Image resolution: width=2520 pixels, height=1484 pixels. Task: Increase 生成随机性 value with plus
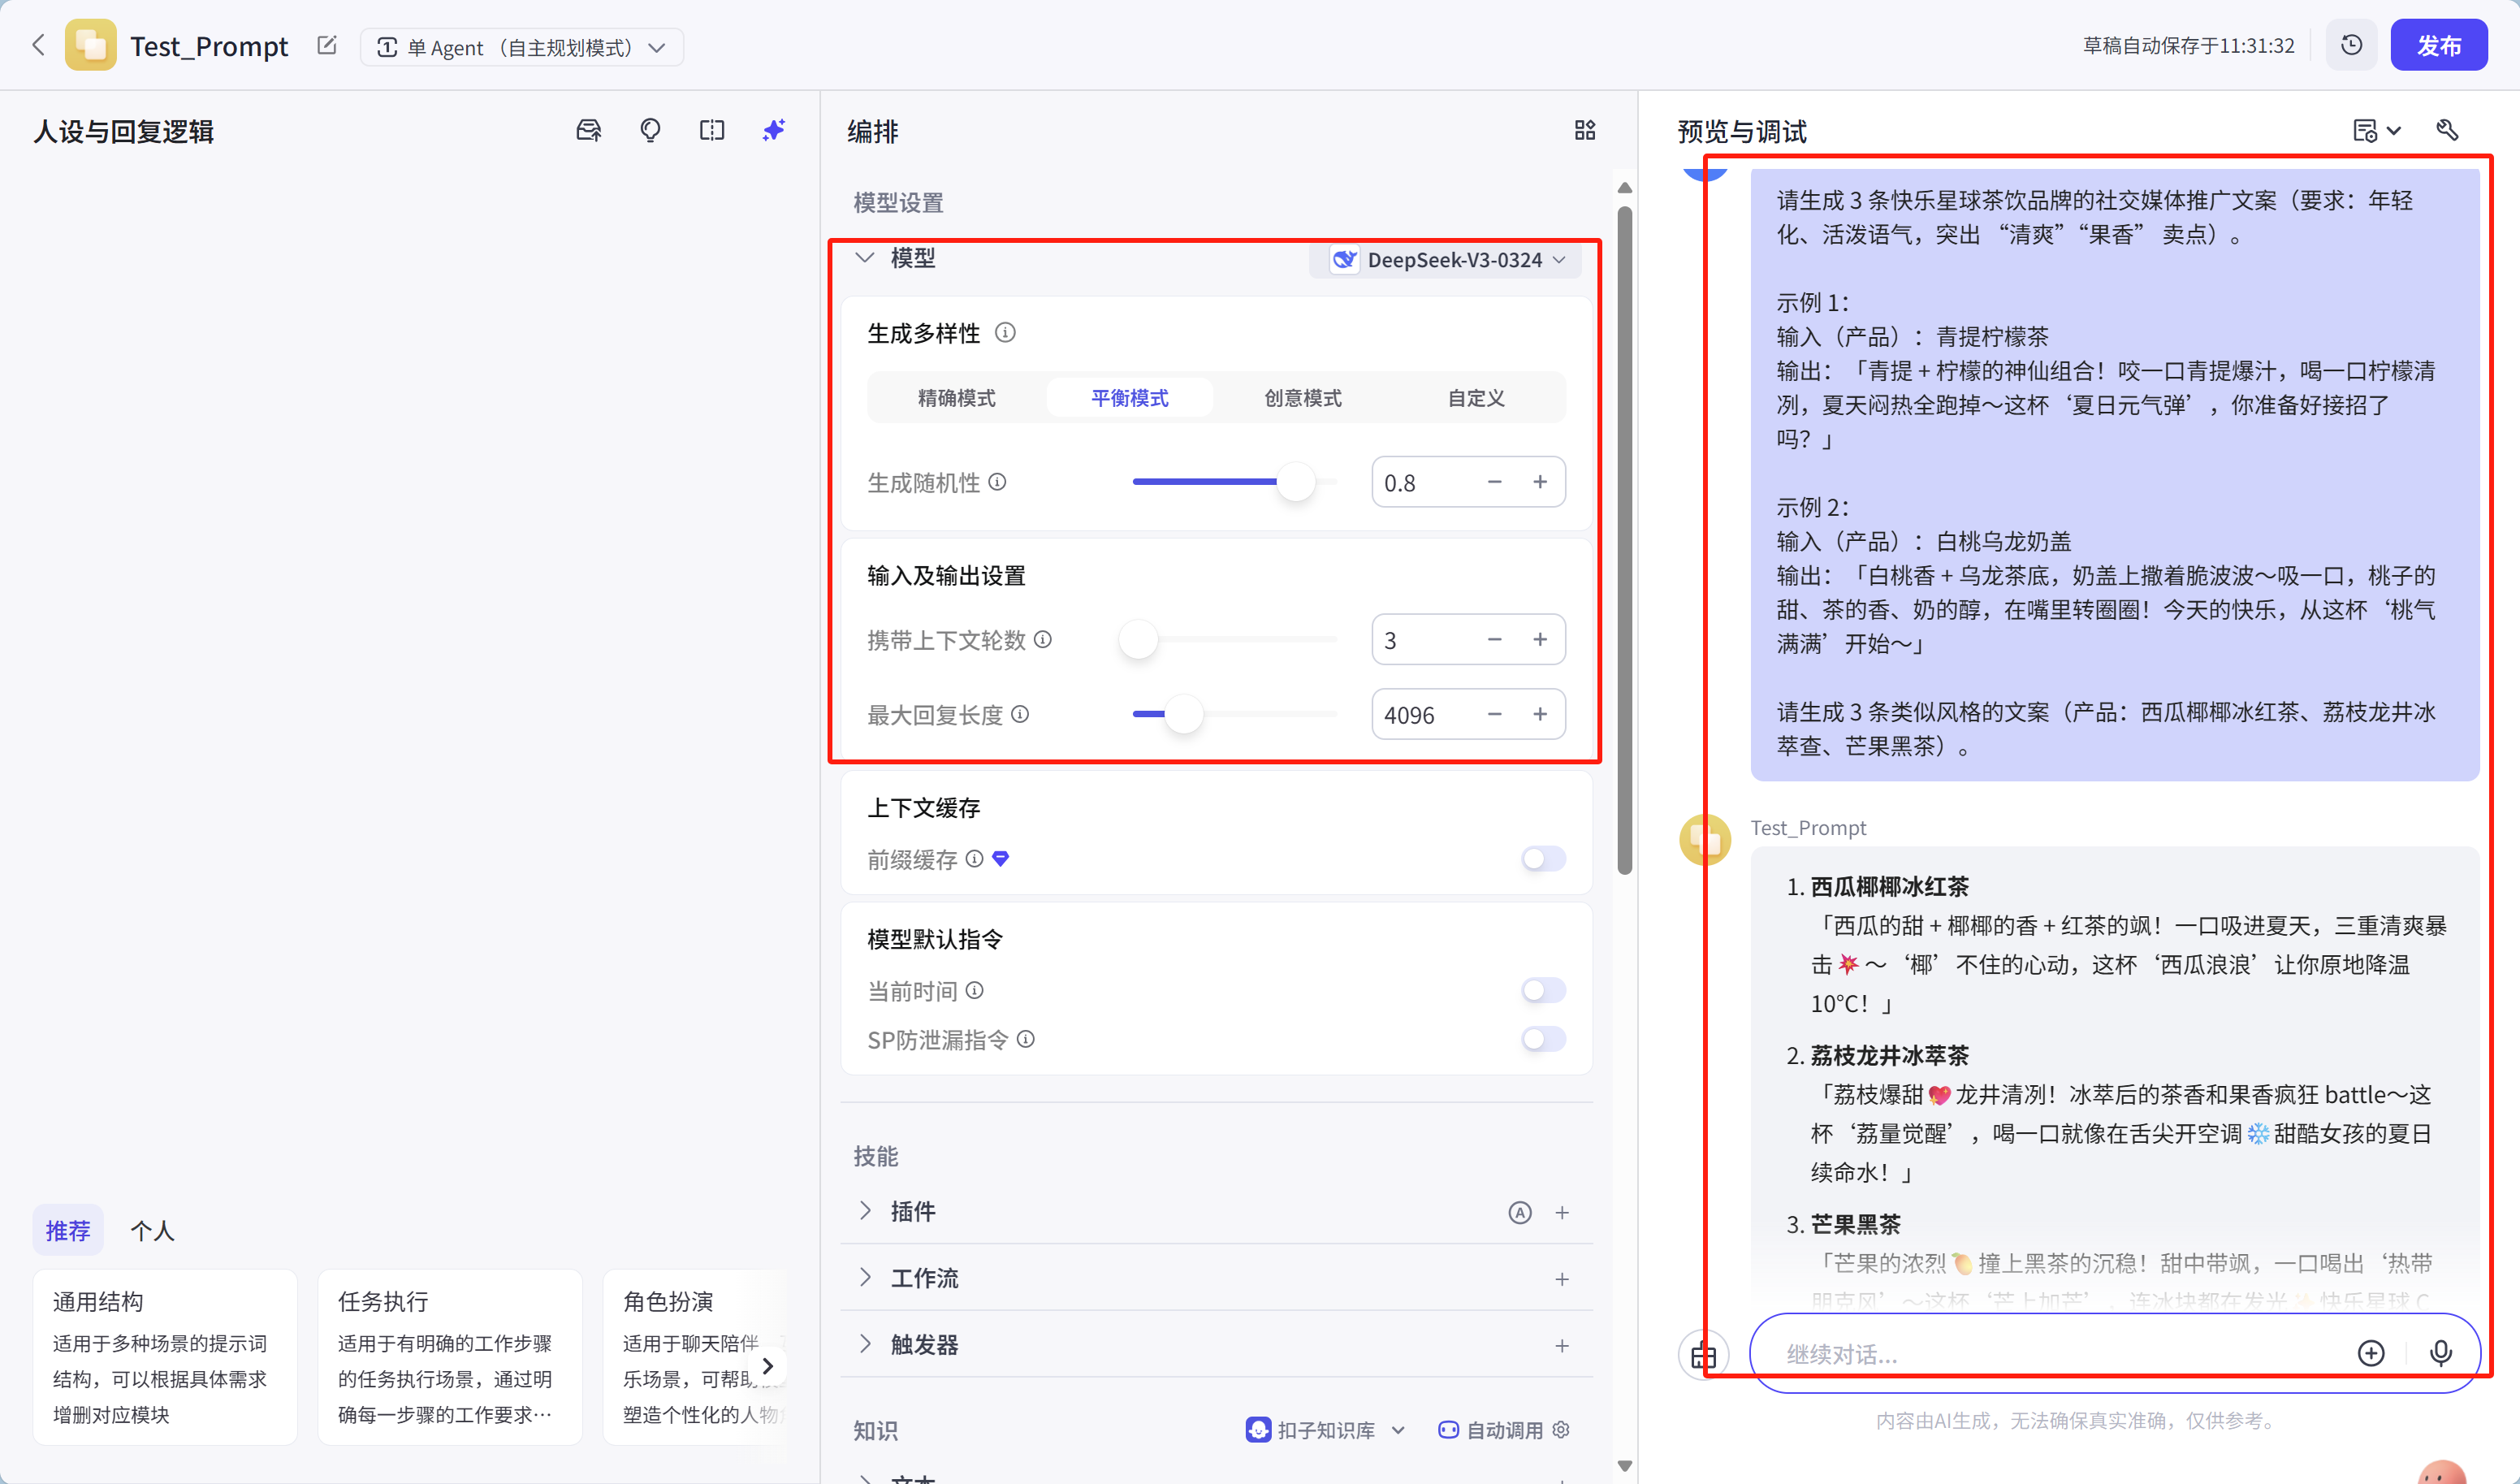point(1540,482)
